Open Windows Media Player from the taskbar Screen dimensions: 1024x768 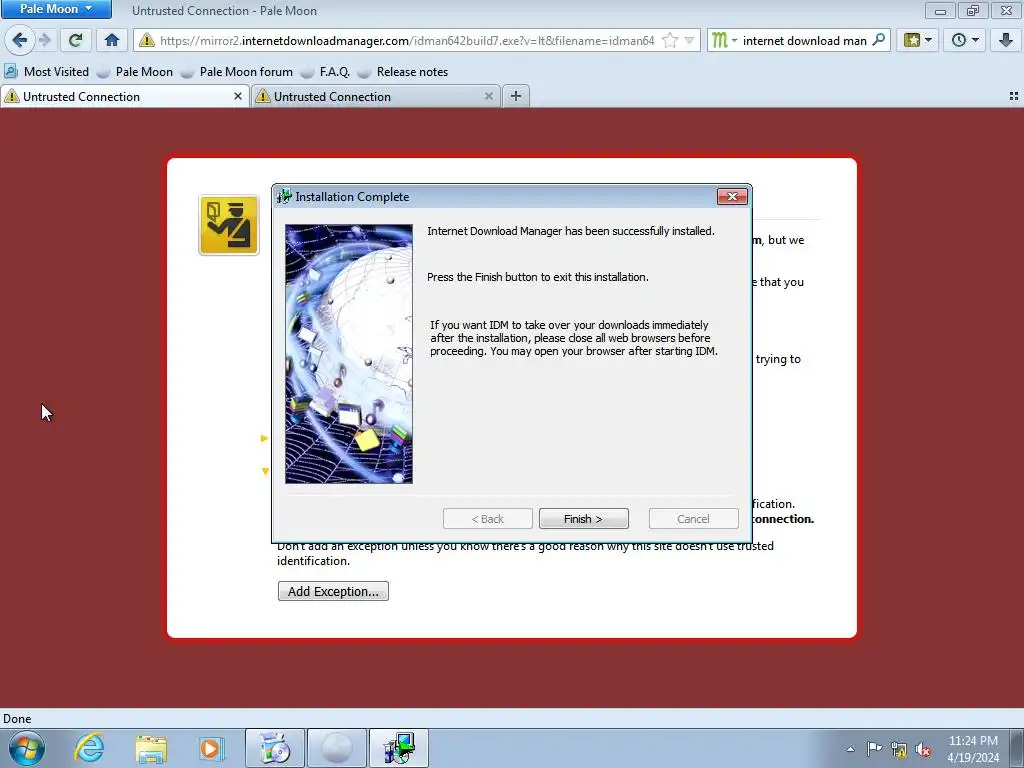tap(212, 748)
